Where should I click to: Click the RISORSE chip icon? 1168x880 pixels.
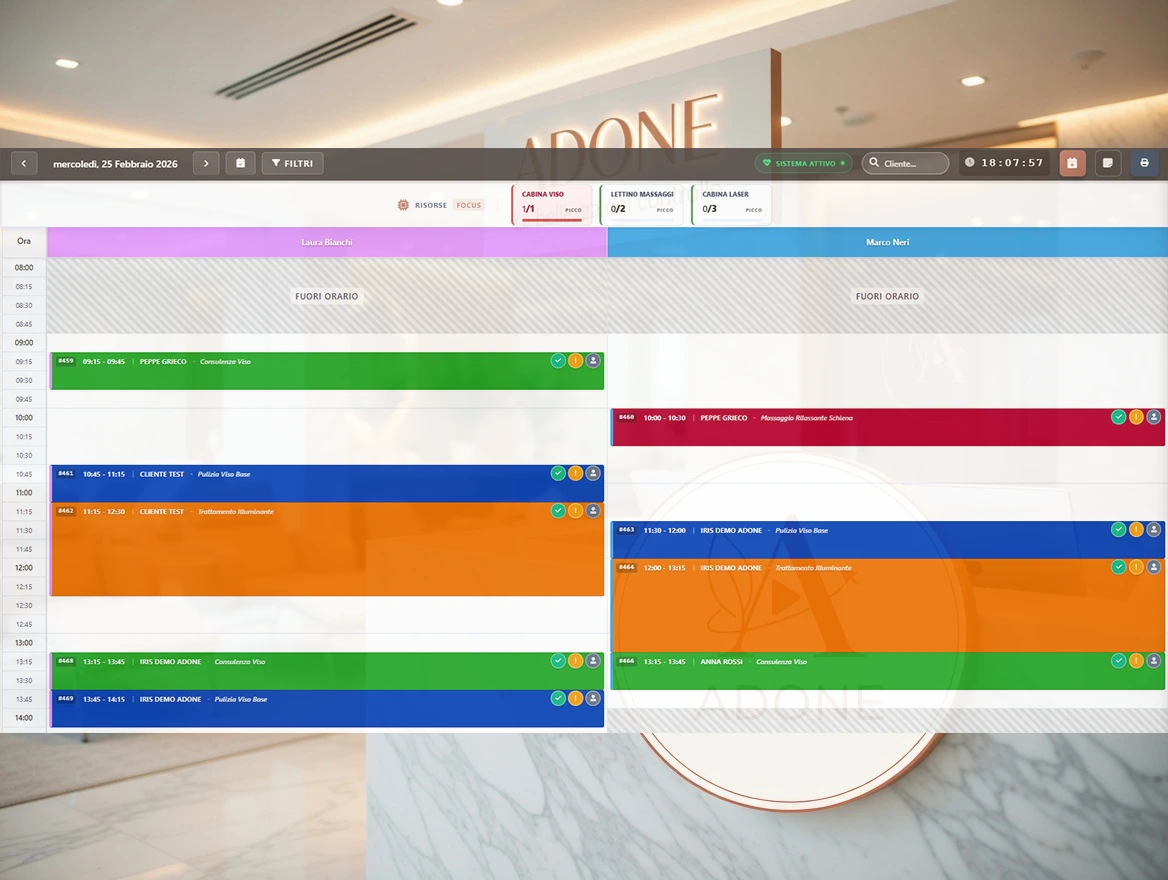tap(403, 205)
